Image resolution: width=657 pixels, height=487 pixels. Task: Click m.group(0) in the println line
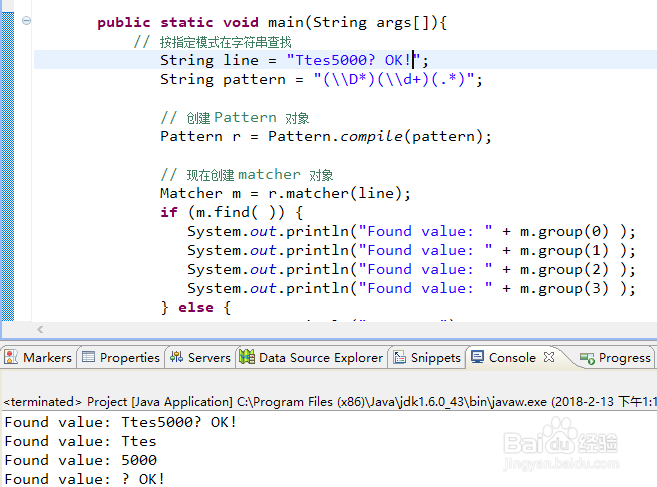(x=564, y=231)
